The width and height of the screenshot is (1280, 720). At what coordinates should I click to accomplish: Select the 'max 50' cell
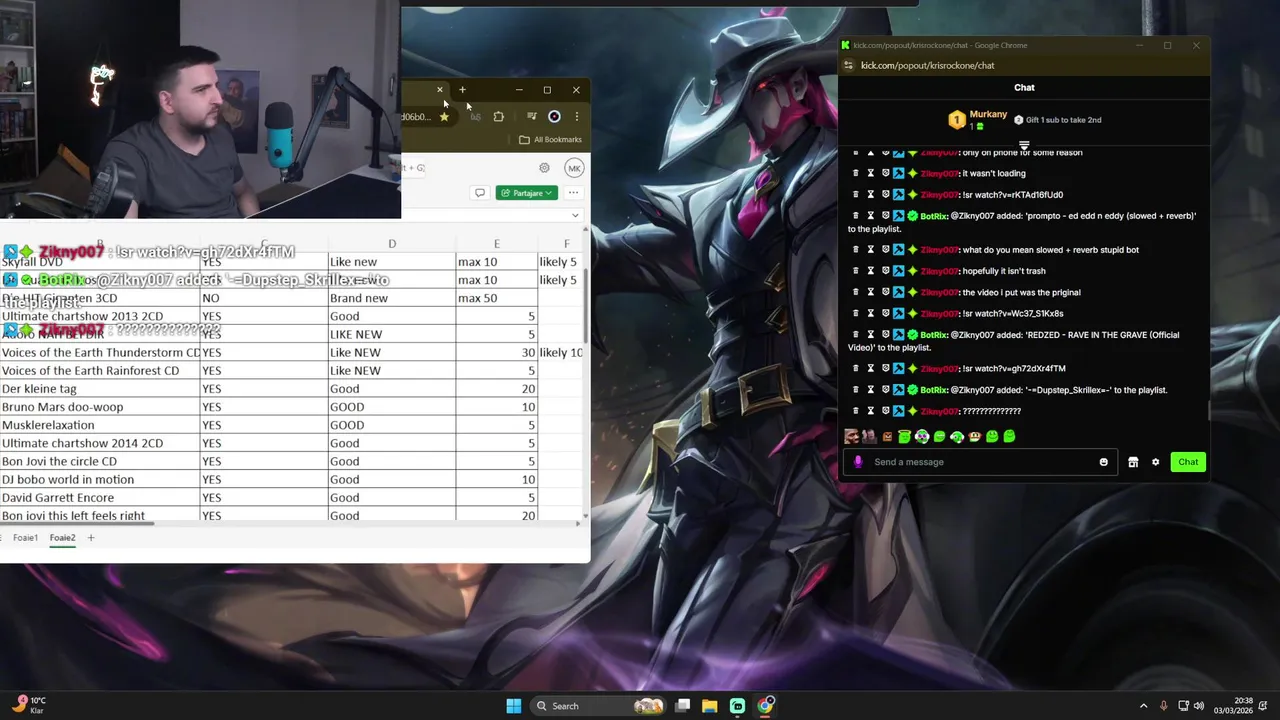tap(496, 298)
